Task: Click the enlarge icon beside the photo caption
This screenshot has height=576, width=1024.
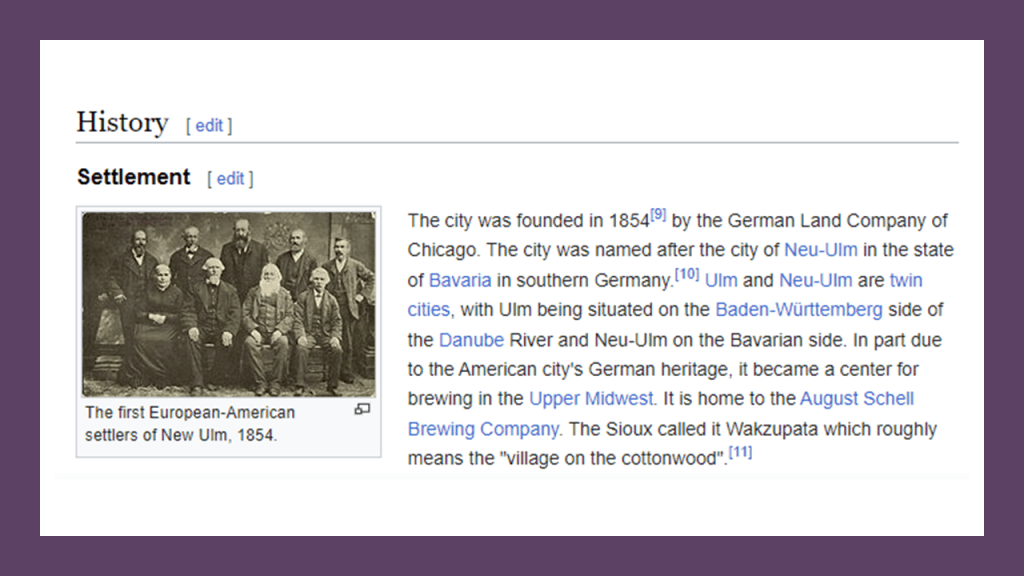Action: point(362,409)
